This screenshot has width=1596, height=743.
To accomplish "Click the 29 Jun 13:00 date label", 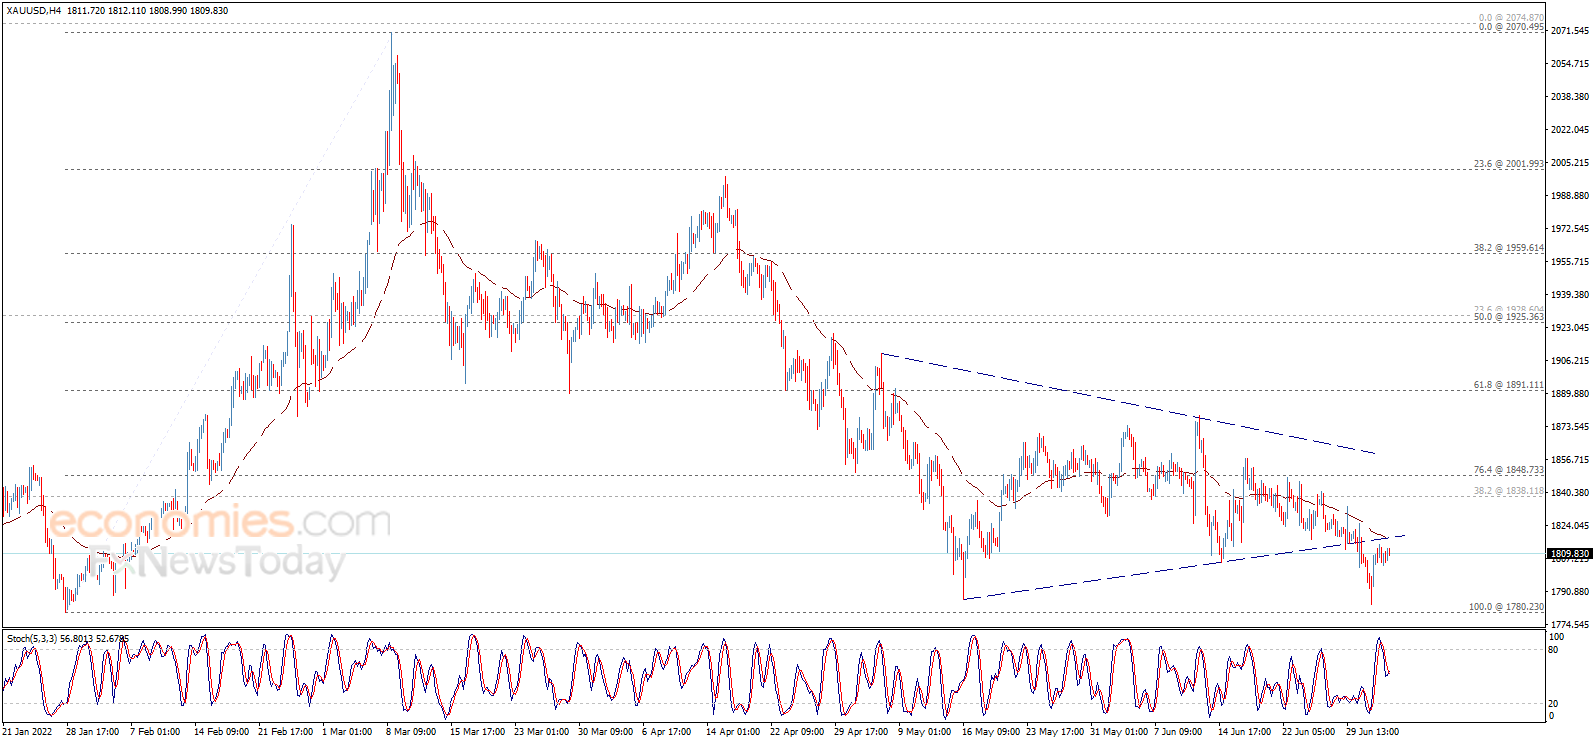I will point(1372,732).
